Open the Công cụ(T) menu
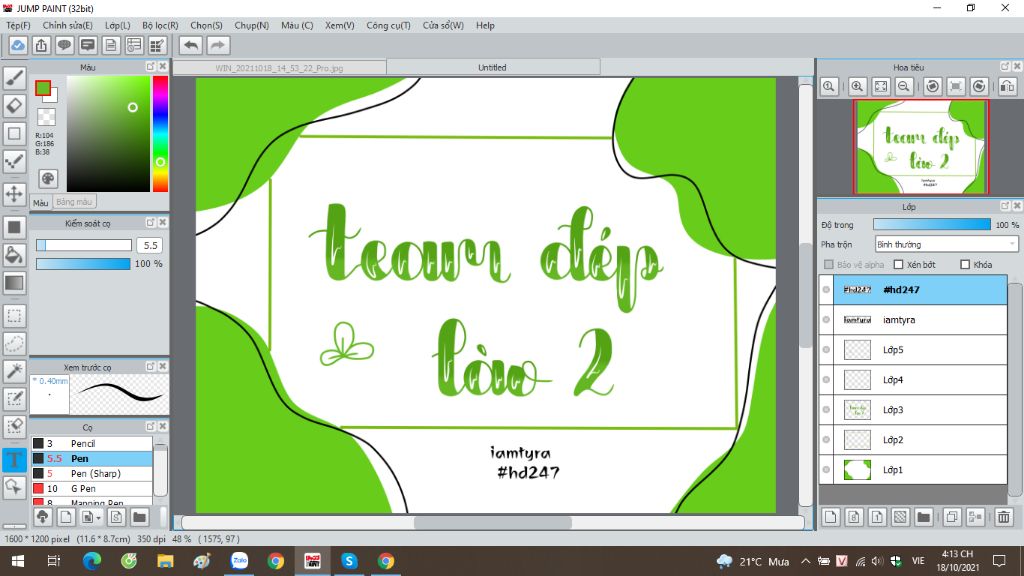Image resolution: width=1024 pixels, height=576 pixels. pos(388,25)
